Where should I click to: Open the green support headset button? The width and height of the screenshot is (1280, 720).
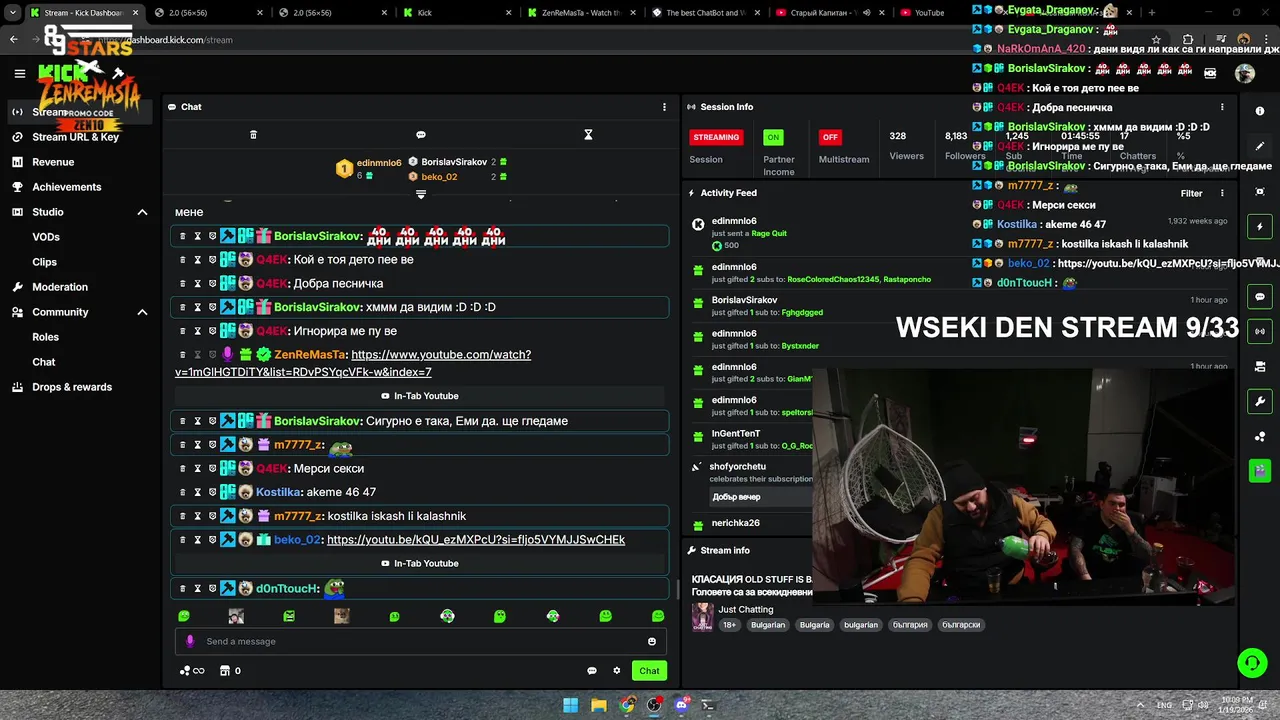point(1252,663)
